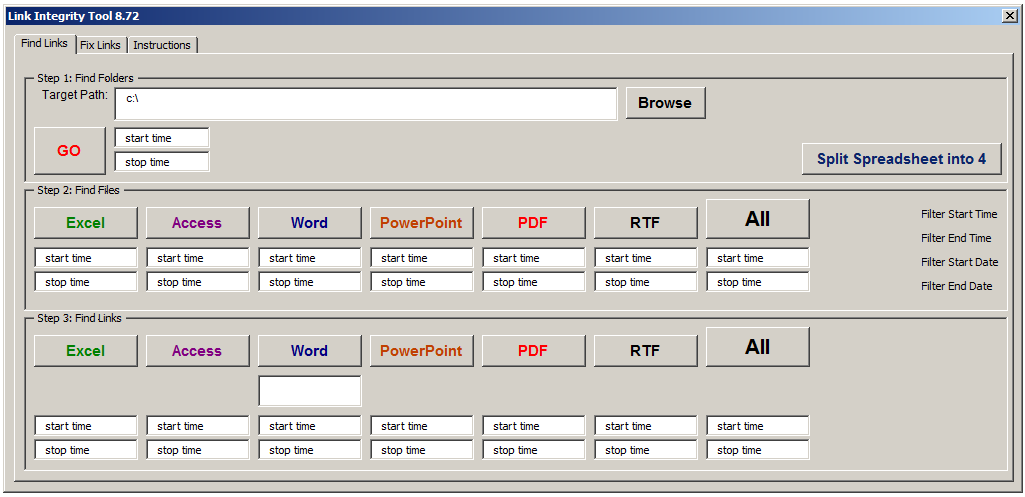Click Access button in Step 2 Find Files
Screen dimensions: 1025x497
point(197,223)
